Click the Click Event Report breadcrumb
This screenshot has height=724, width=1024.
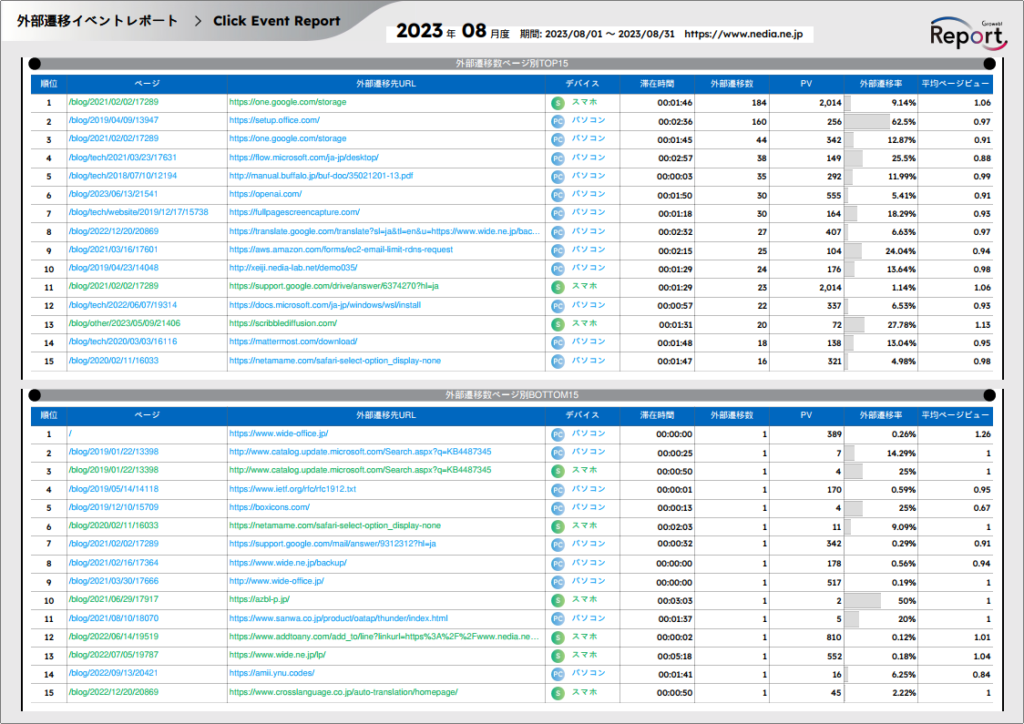pyautogui.click(x=276, y=21)
